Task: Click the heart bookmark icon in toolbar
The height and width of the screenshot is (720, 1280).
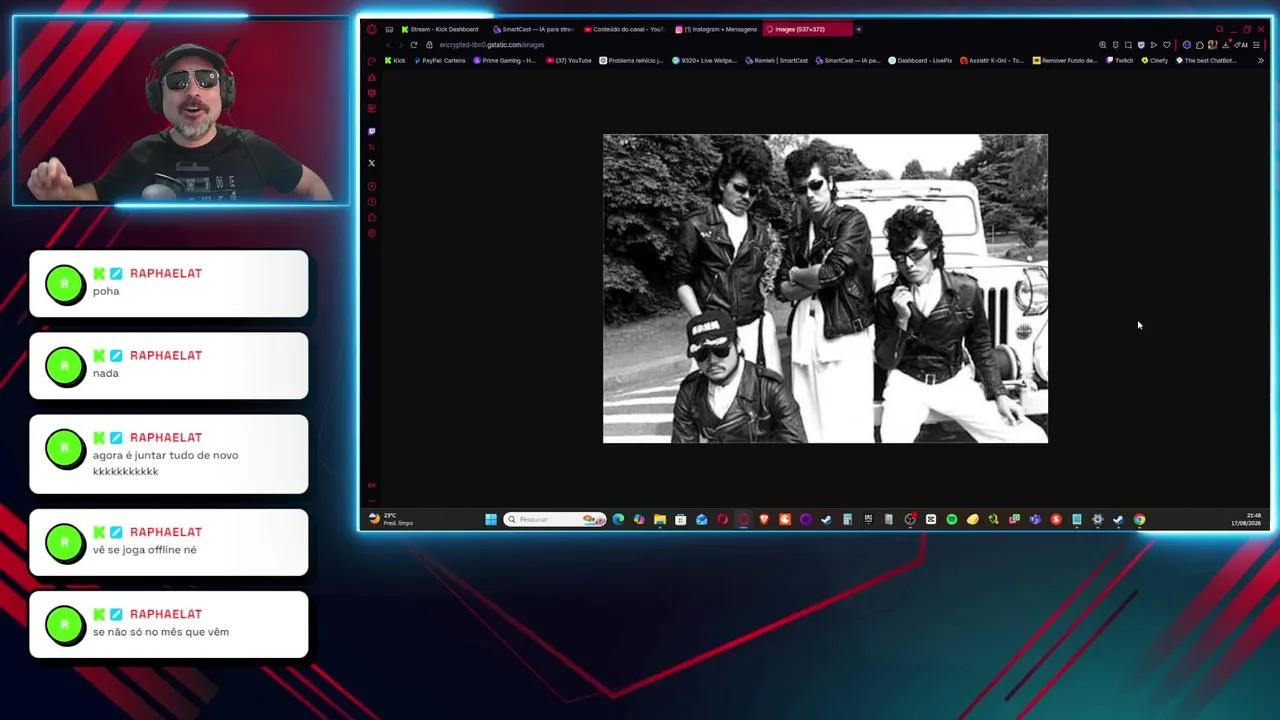Action: tap(1166, 45)
